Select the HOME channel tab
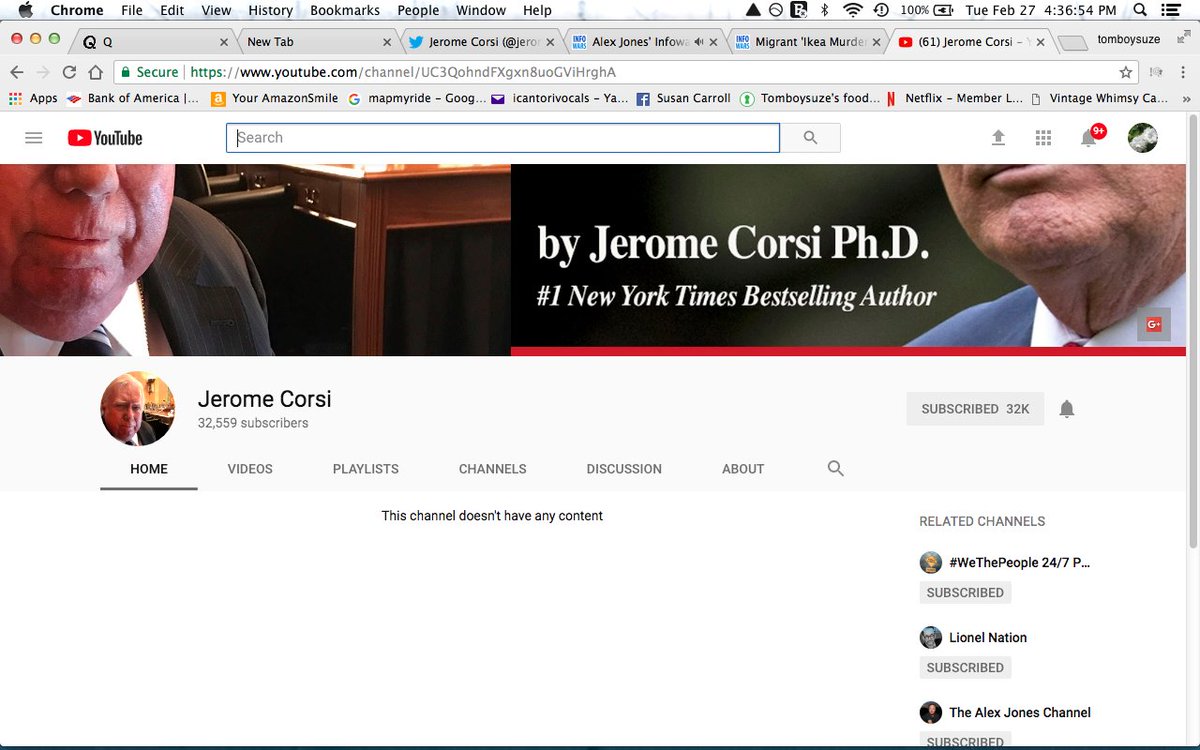1200x750 pixels. click(x=149, y=469)
